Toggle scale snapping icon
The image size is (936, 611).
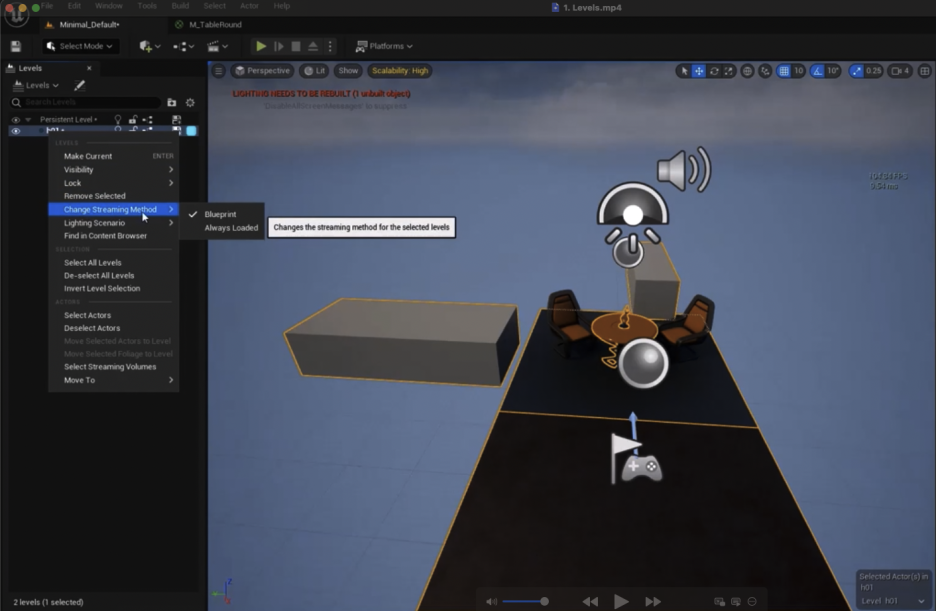(x=856, y=71)
